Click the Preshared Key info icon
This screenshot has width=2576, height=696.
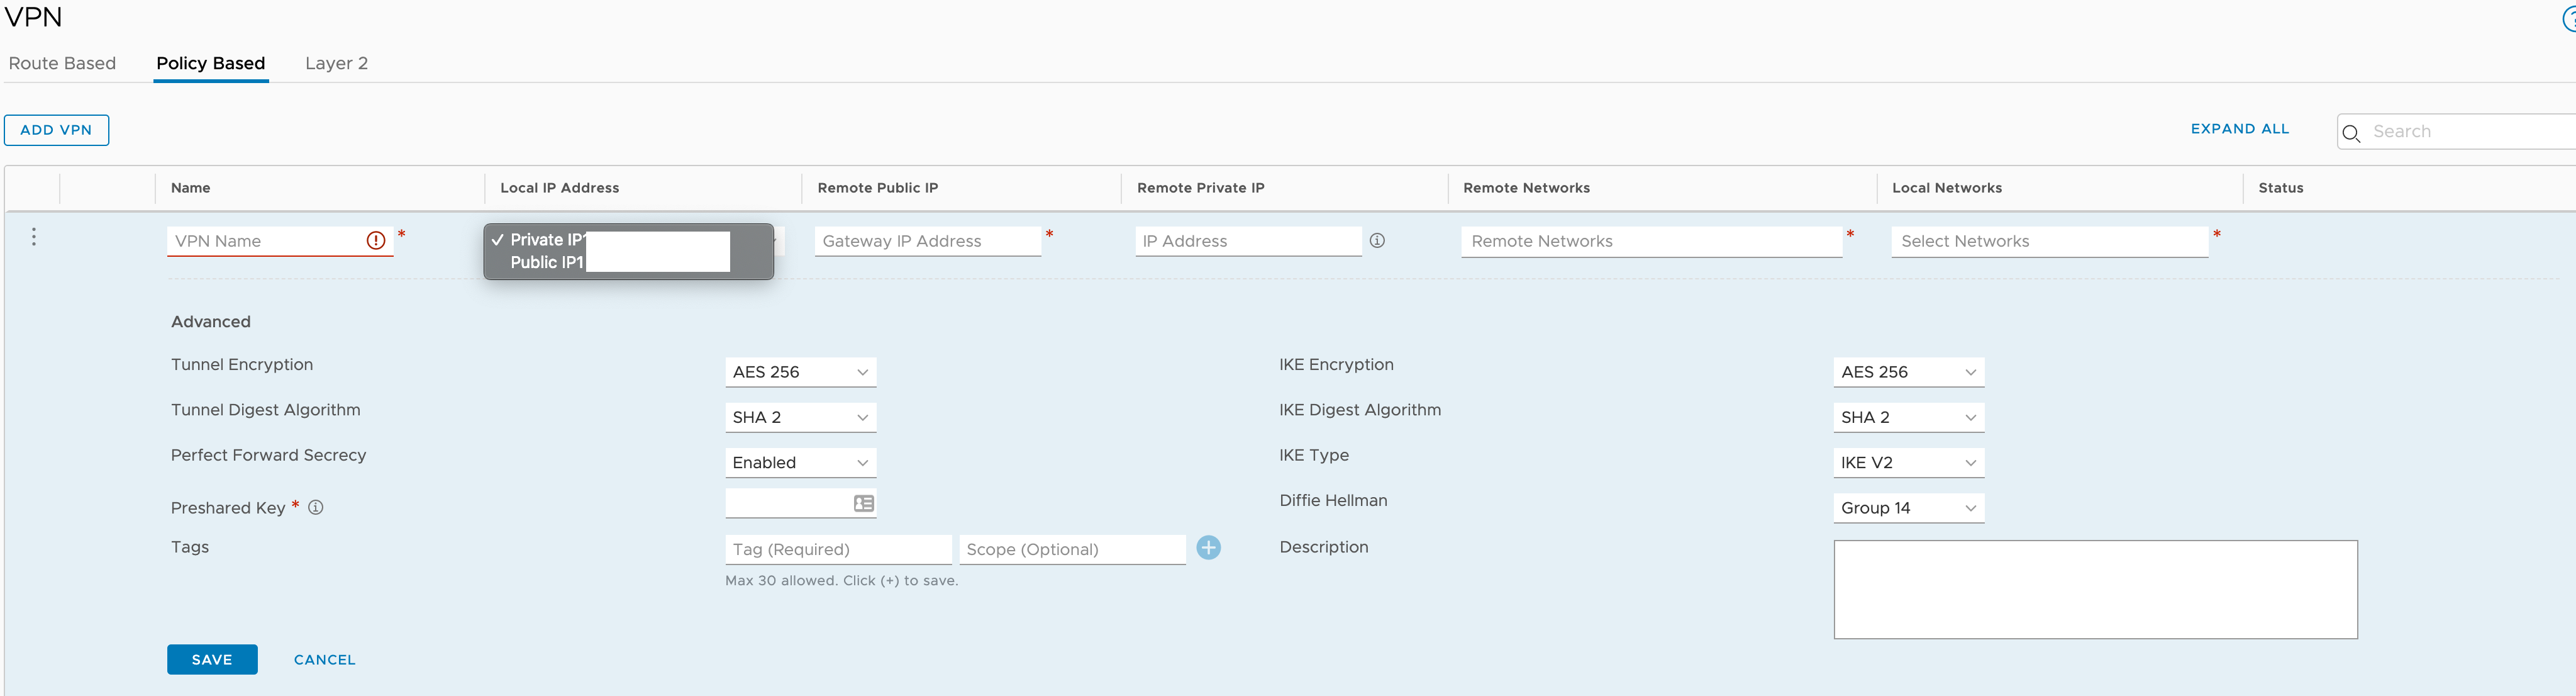tap(316, 507)
